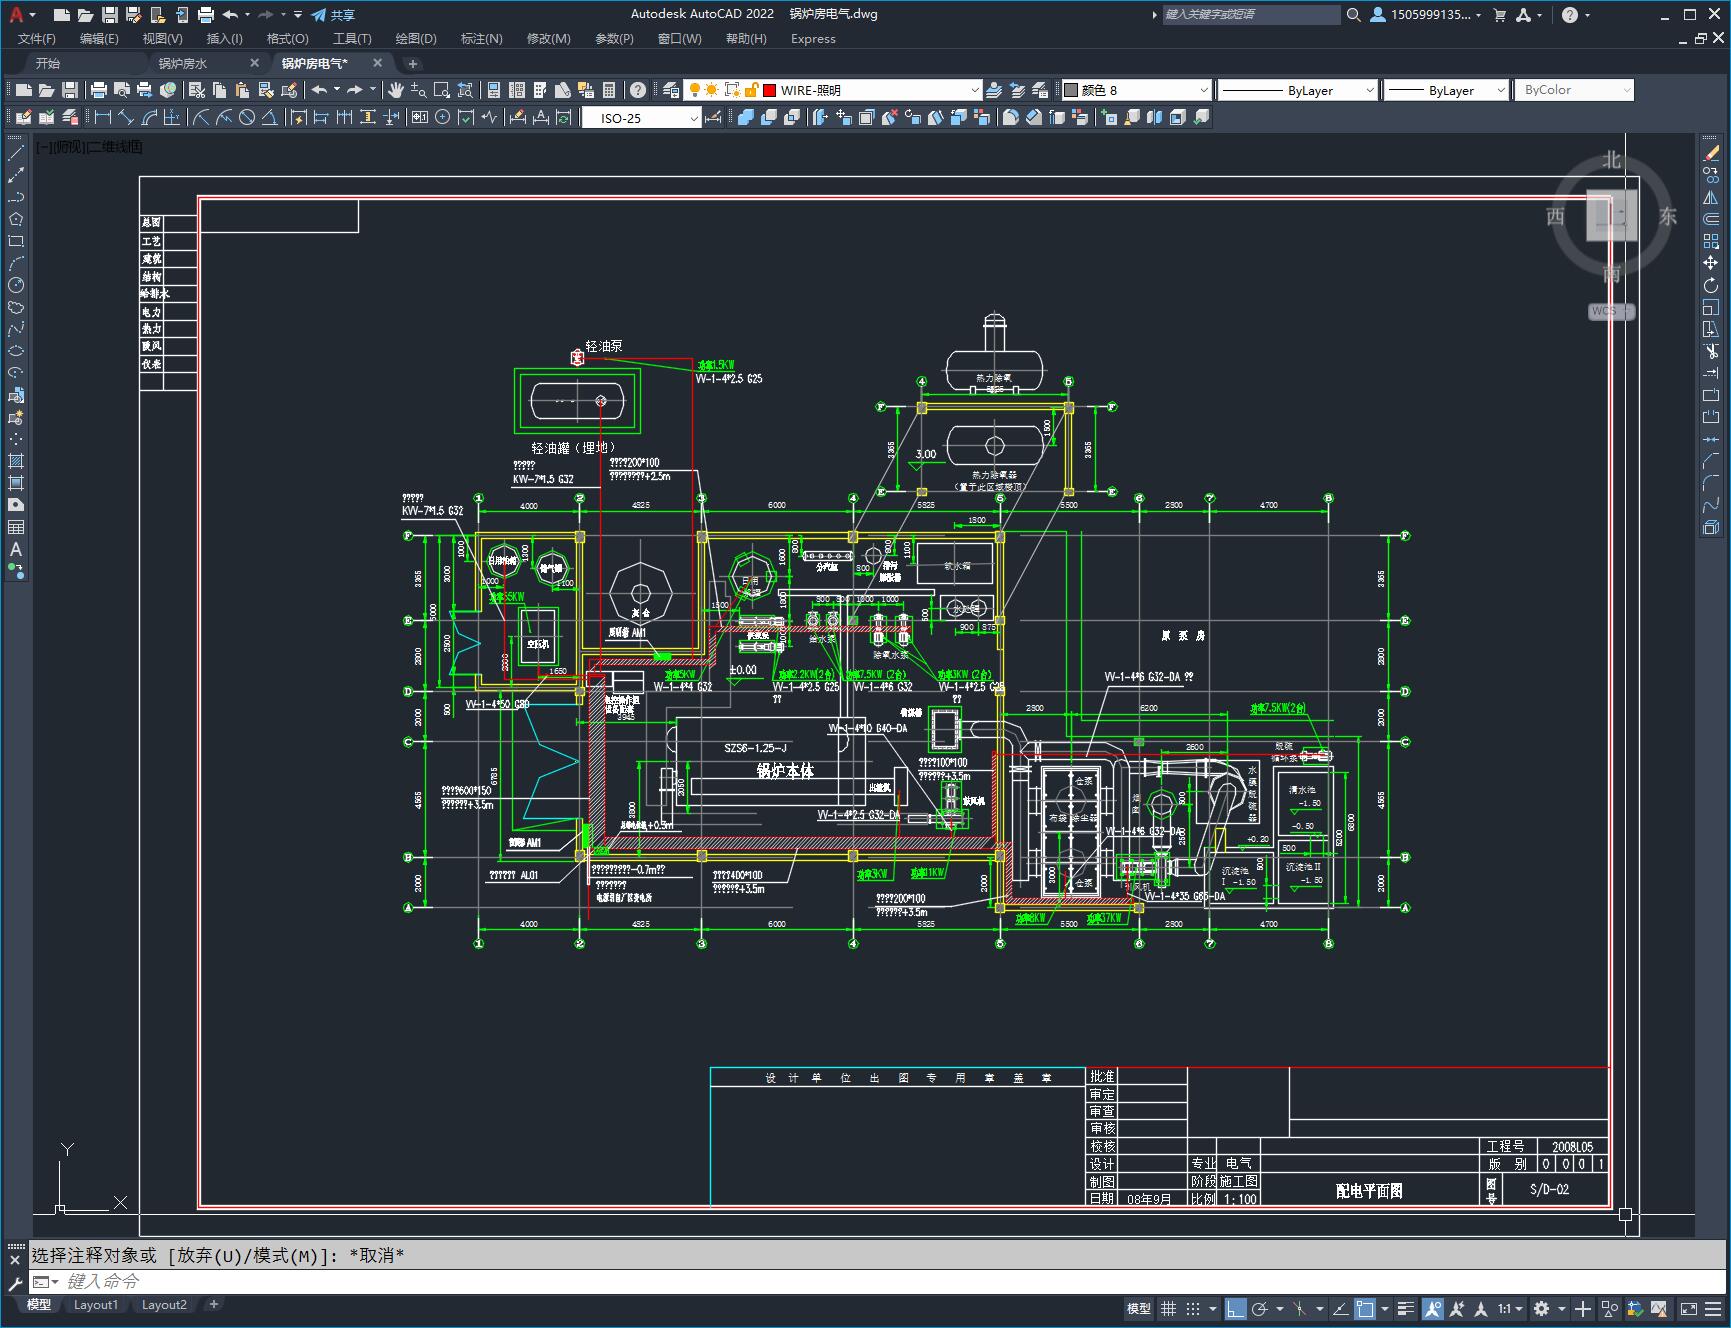
Task: Select the Mirror tool in modify toolbar
Action: click(1711, 198)
